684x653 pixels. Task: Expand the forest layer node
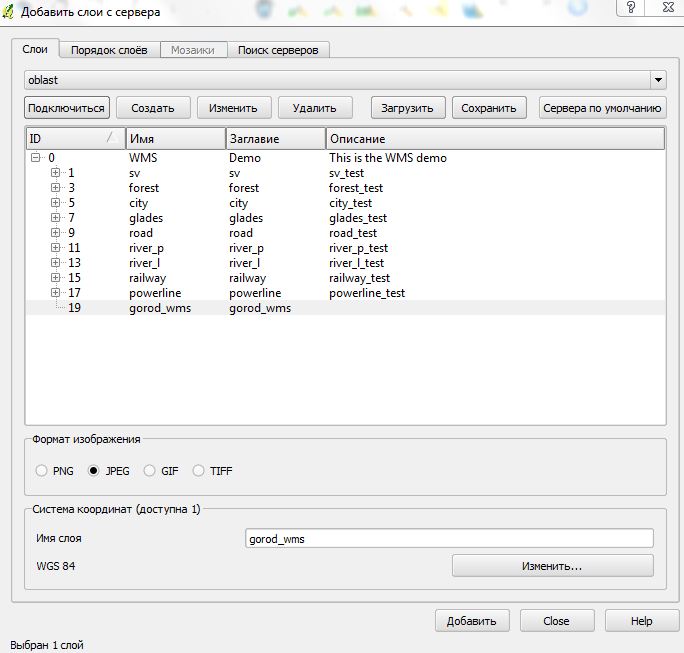(x=56, y=188)
